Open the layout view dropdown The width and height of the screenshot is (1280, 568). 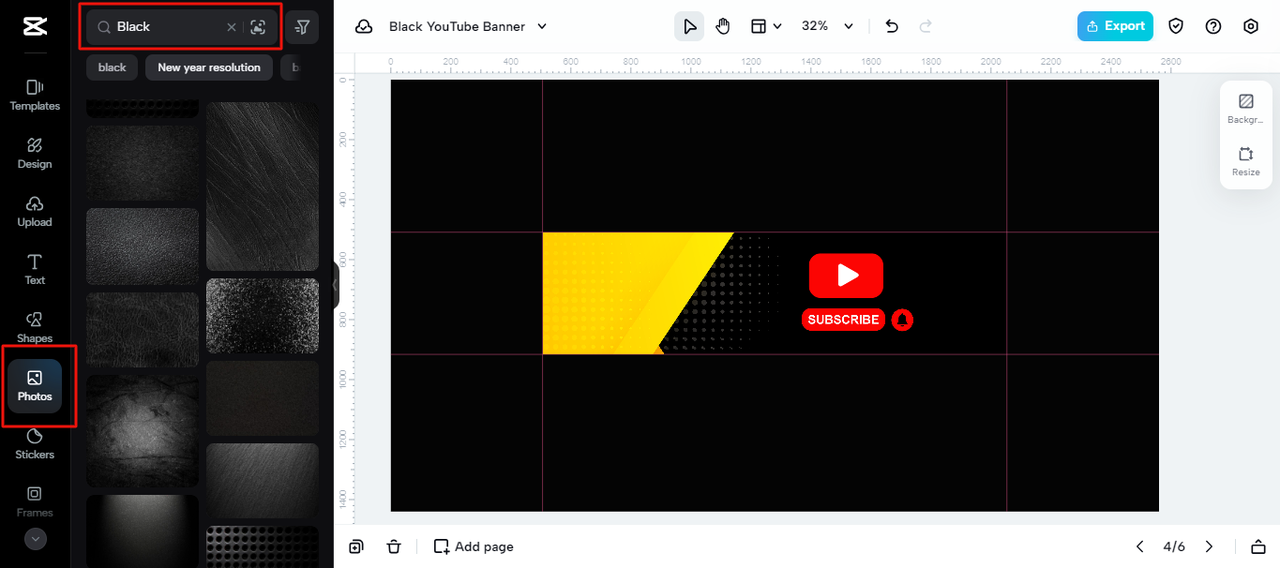[766, 26]
